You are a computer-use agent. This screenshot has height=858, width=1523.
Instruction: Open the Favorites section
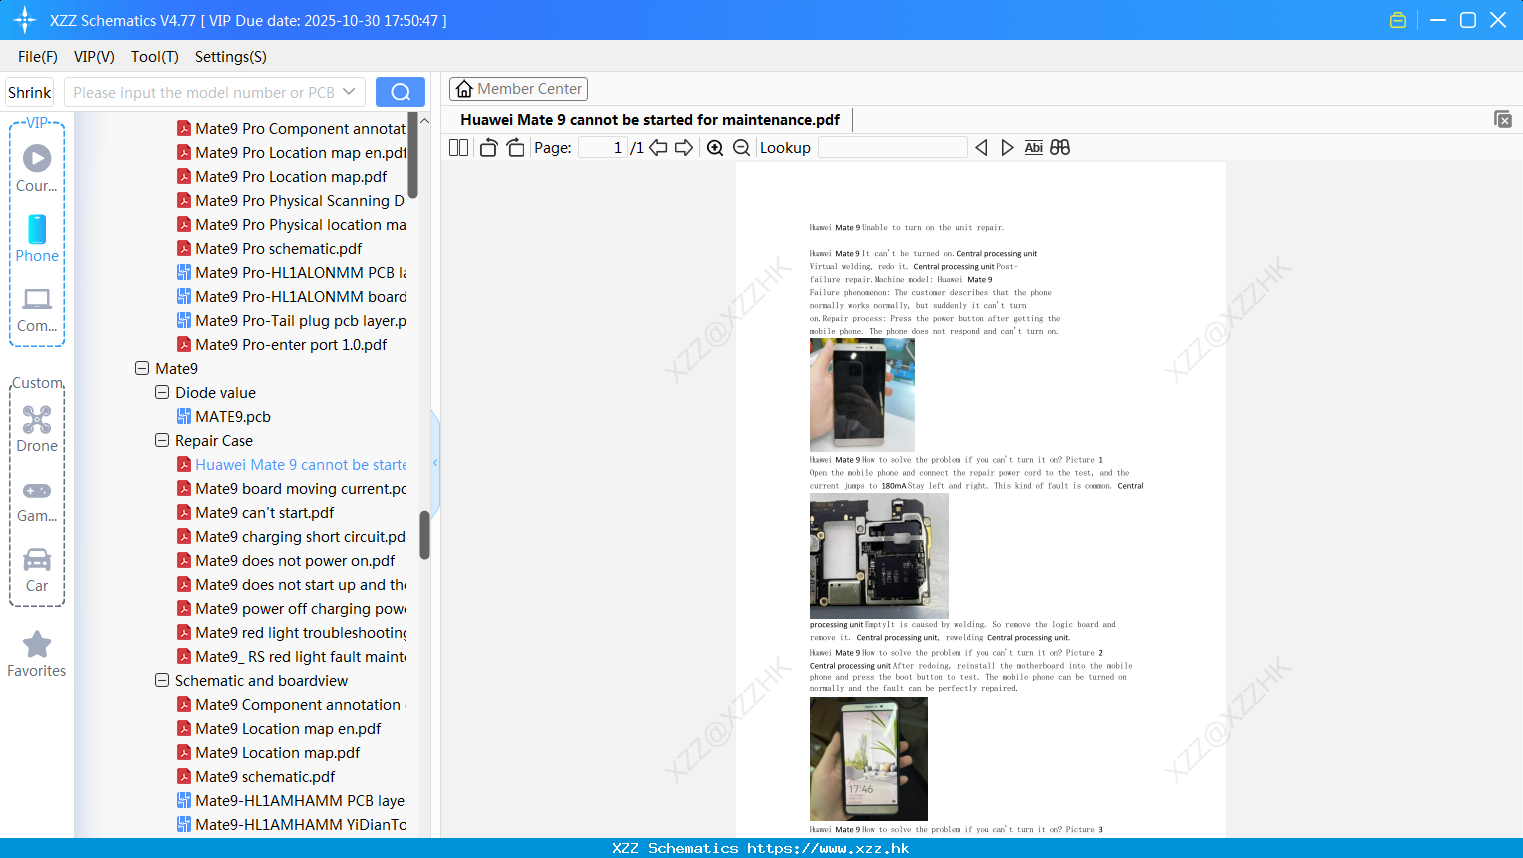[x=37, y=655]
